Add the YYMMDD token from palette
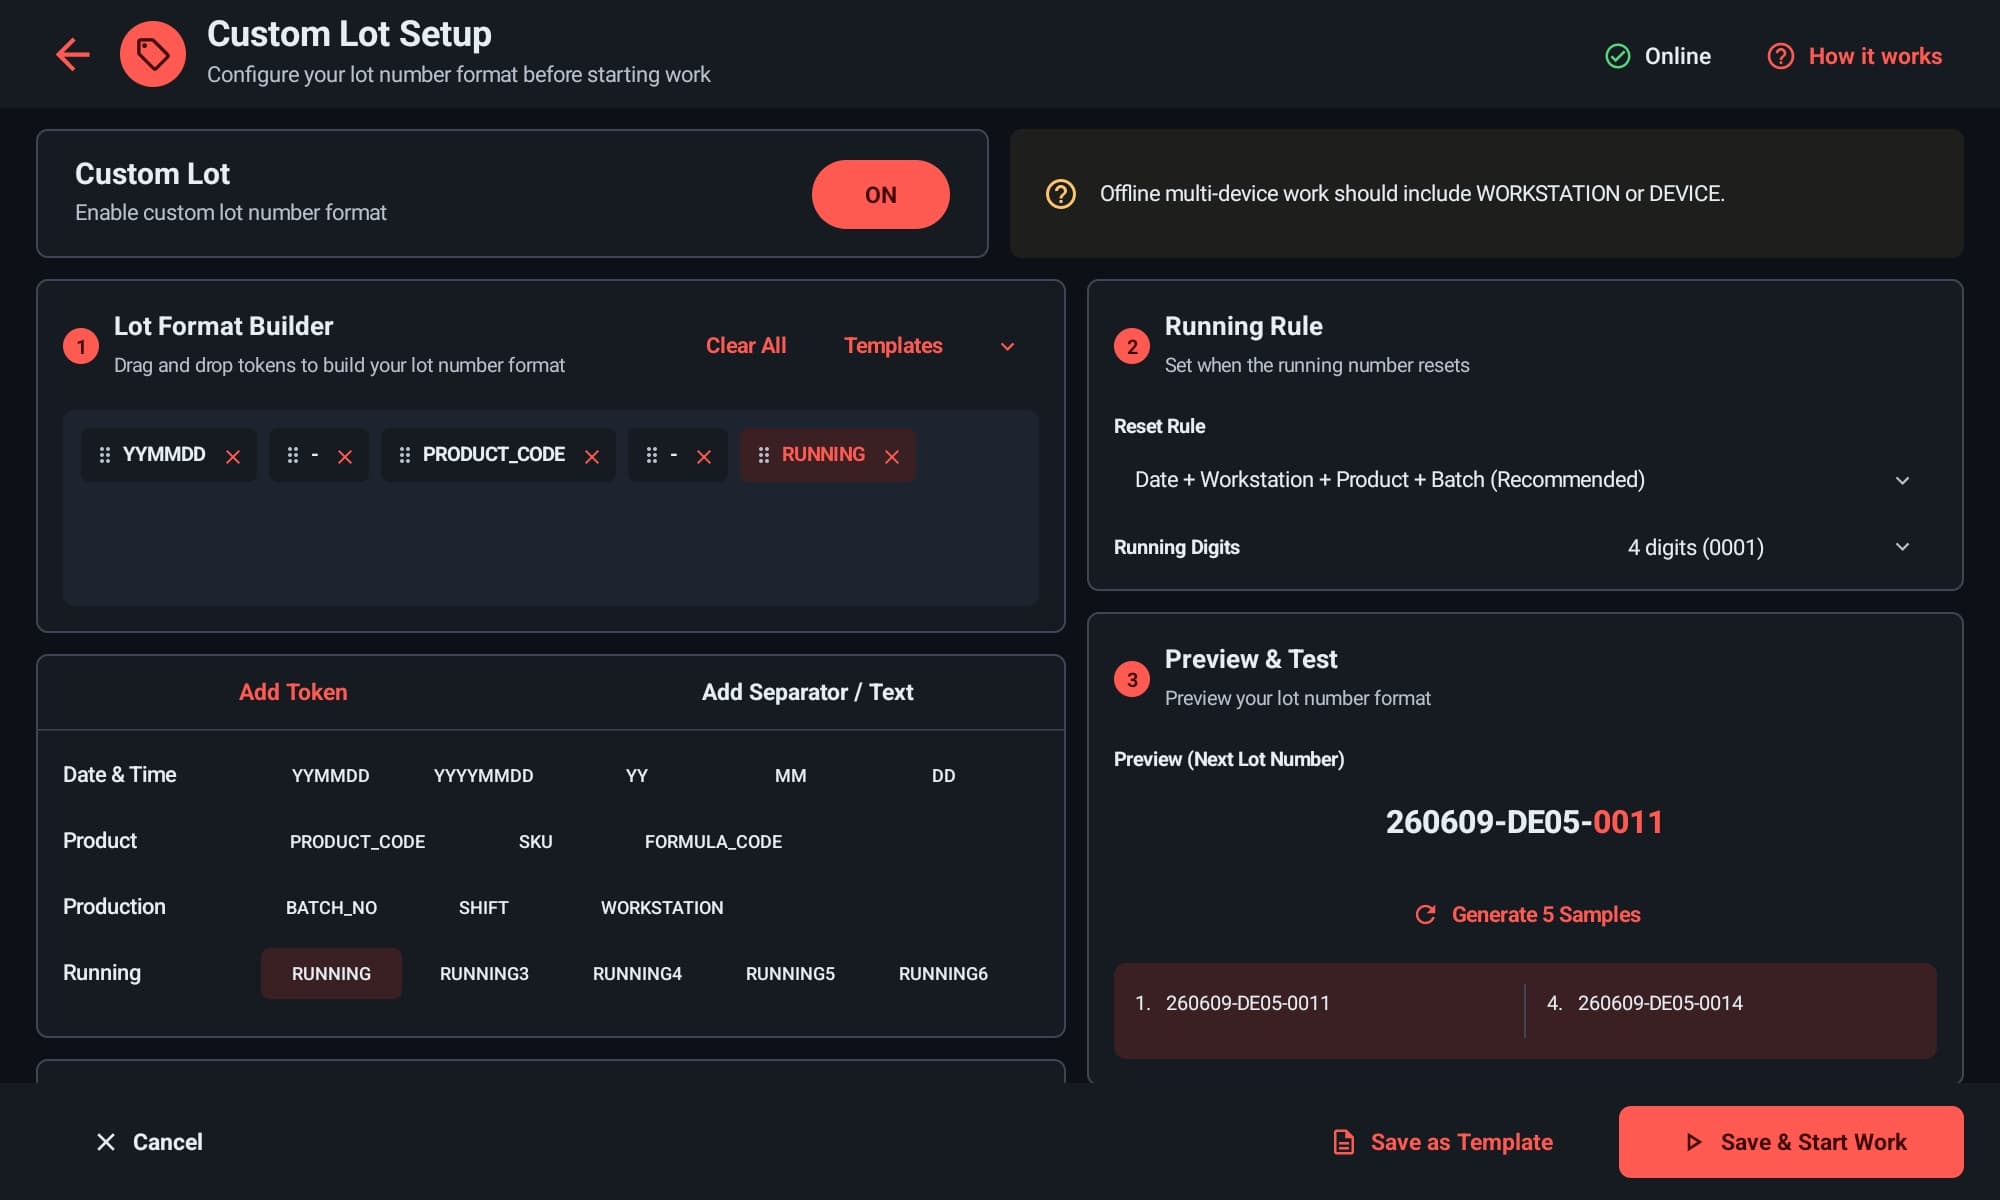Screen dimensions: 2000x1200 click(x=330, y=775)
